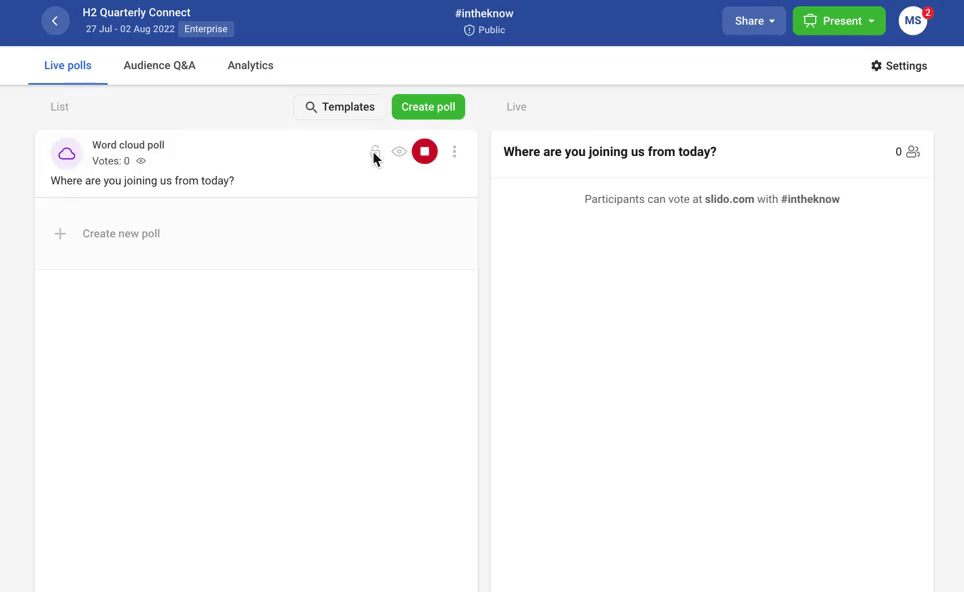
Task: Open the Analytics tab
Action: pyautogui.click(x=250, y=65)
